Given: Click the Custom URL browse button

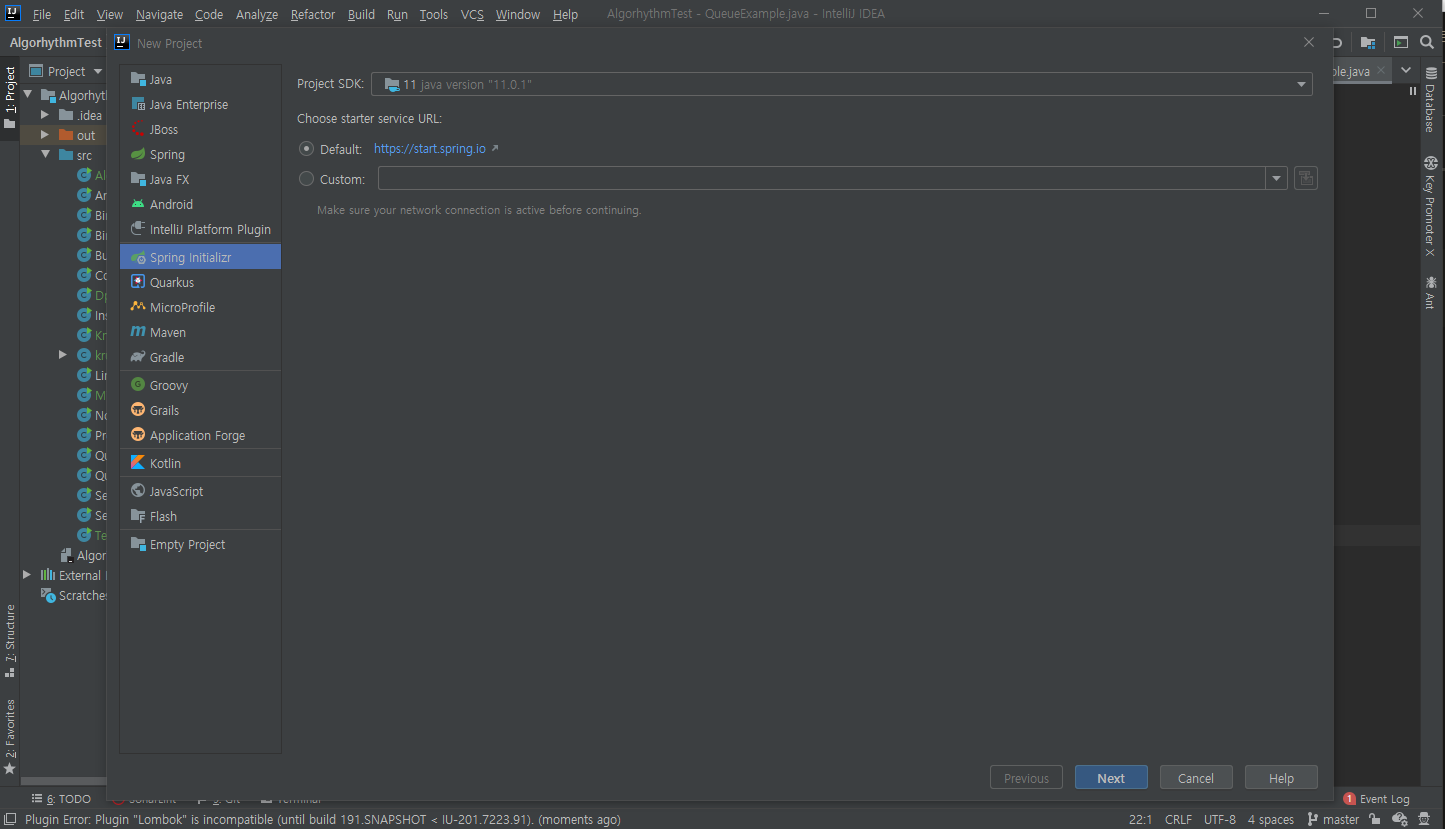Looking at the screenshot, I should pyautogui.click(x=1305, y=179).
